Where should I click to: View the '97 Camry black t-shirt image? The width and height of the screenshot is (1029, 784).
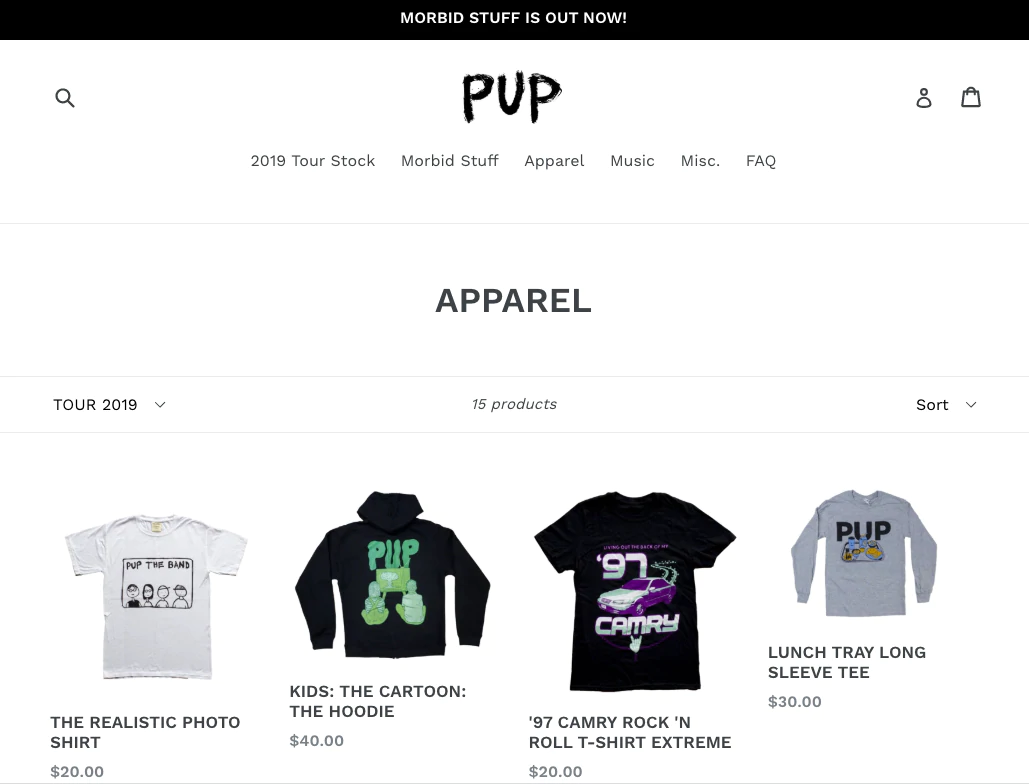[x=635, y=590]
